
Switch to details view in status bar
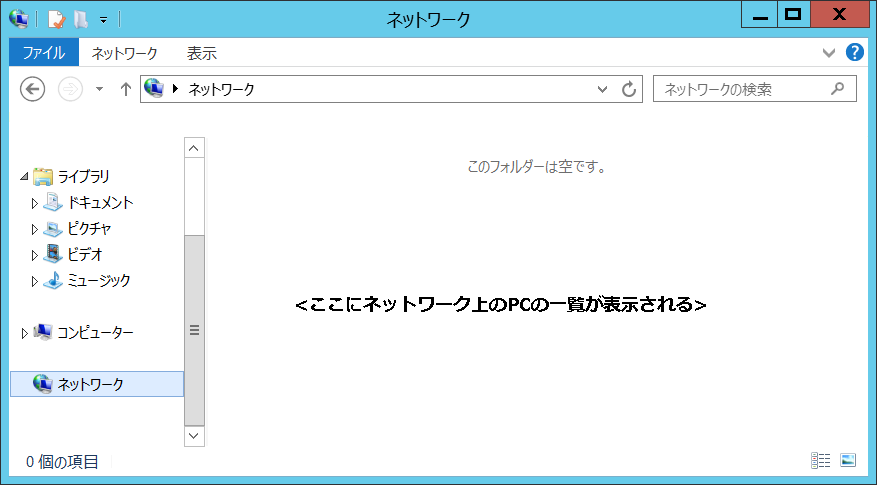tap(821, 460)
